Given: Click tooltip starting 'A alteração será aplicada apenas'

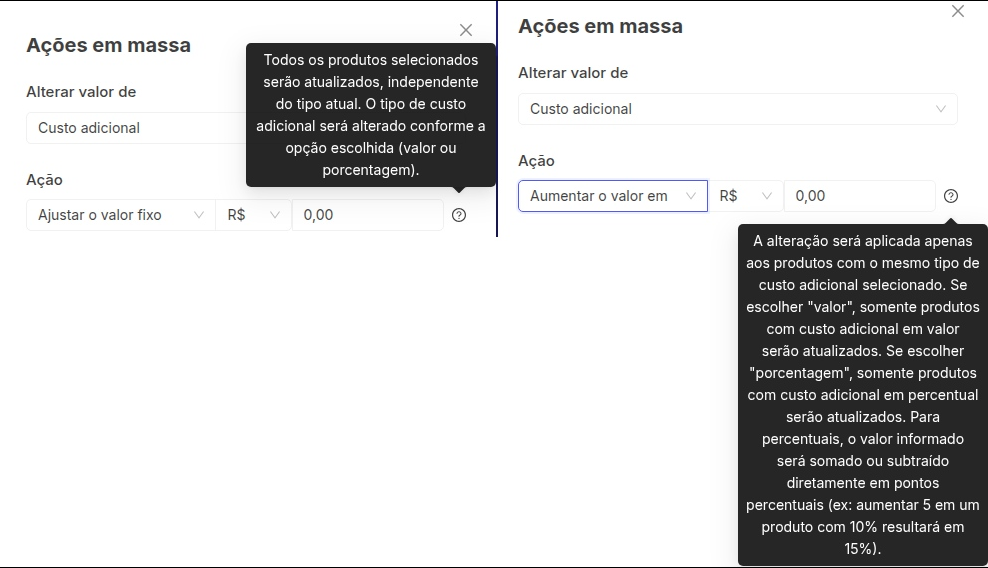Looking at the screenshot, I should tap(862, 395).
